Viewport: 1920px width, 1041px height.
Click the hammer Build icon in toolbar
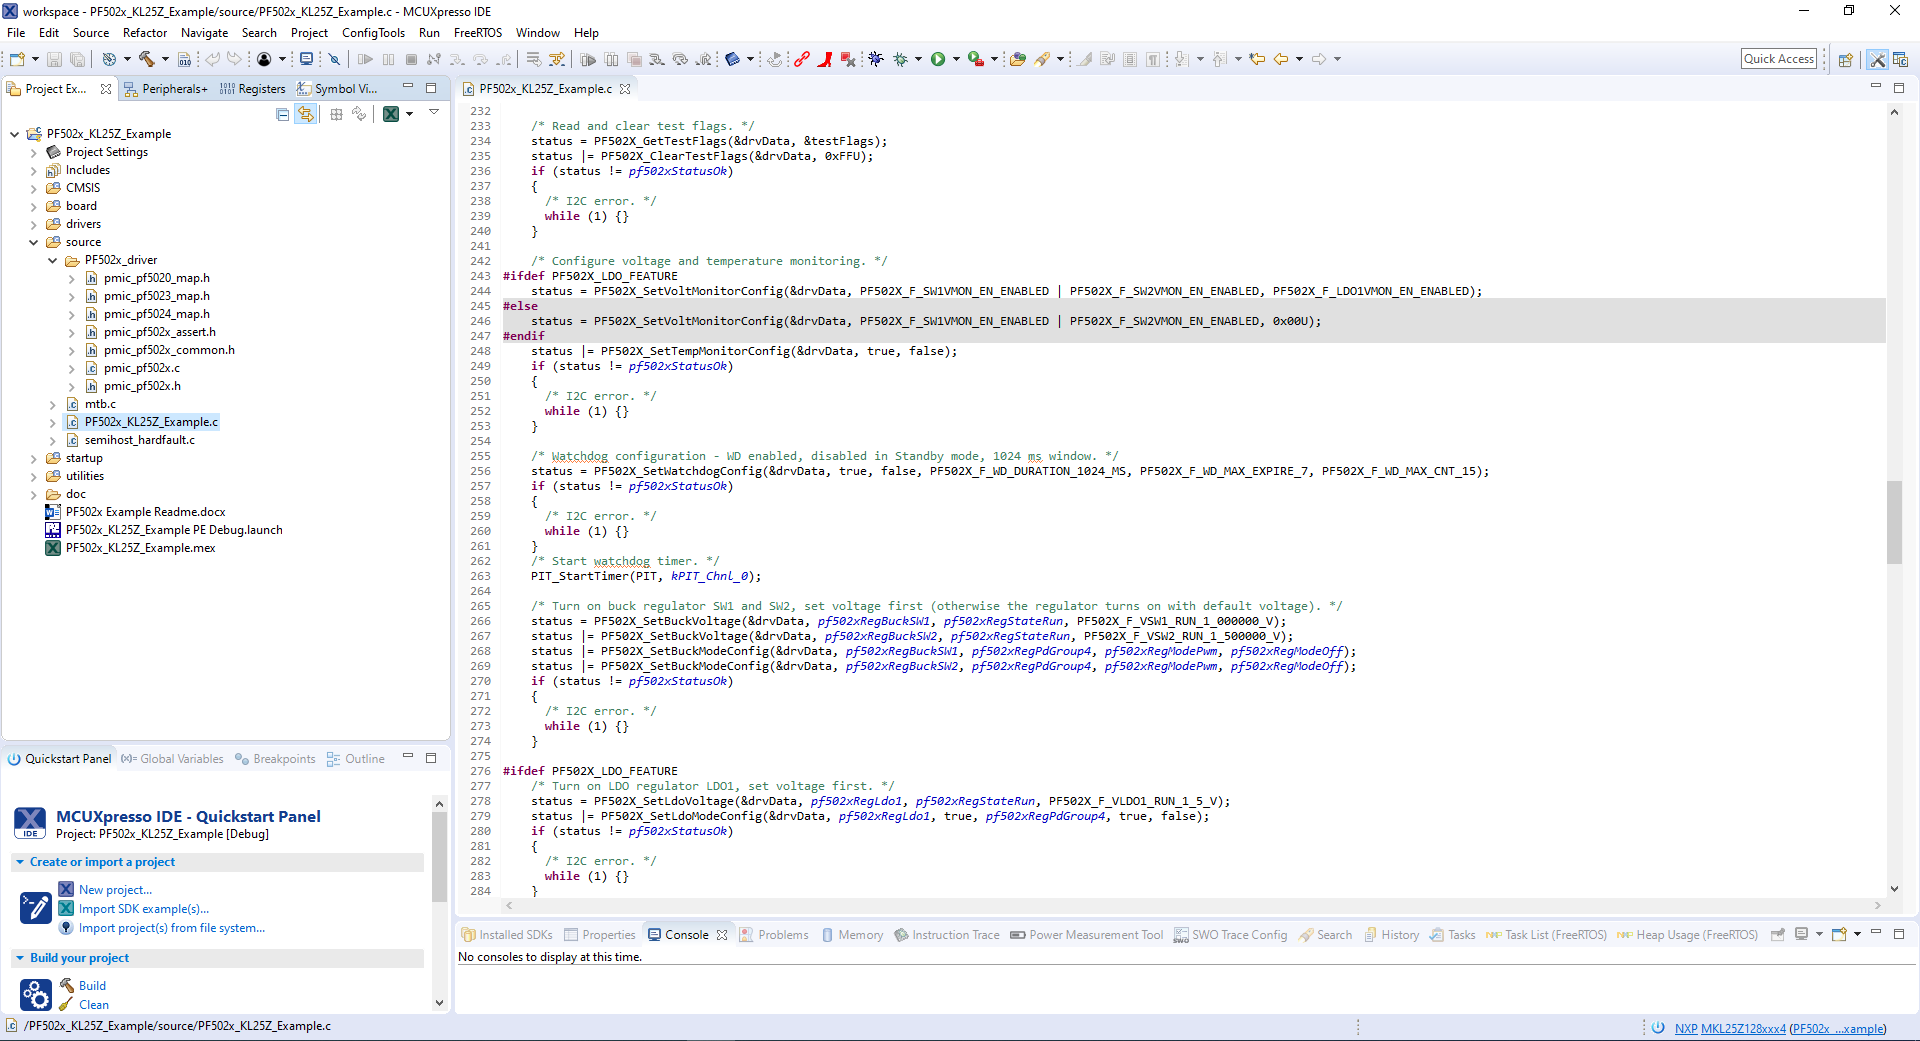[x=146, y=59]
